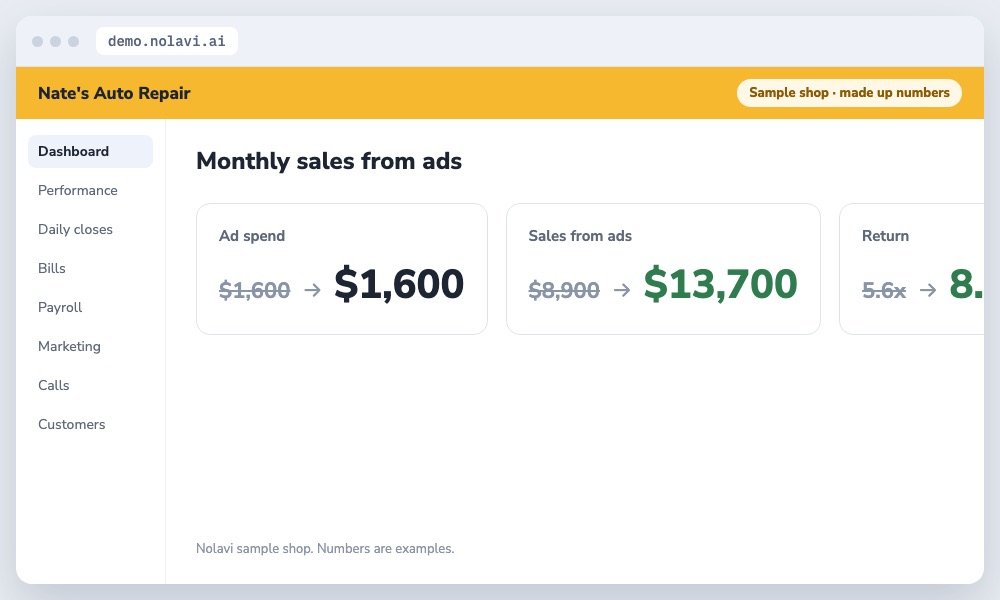
Task: Click the Nate's Auto Repair title
Action: 114,93
